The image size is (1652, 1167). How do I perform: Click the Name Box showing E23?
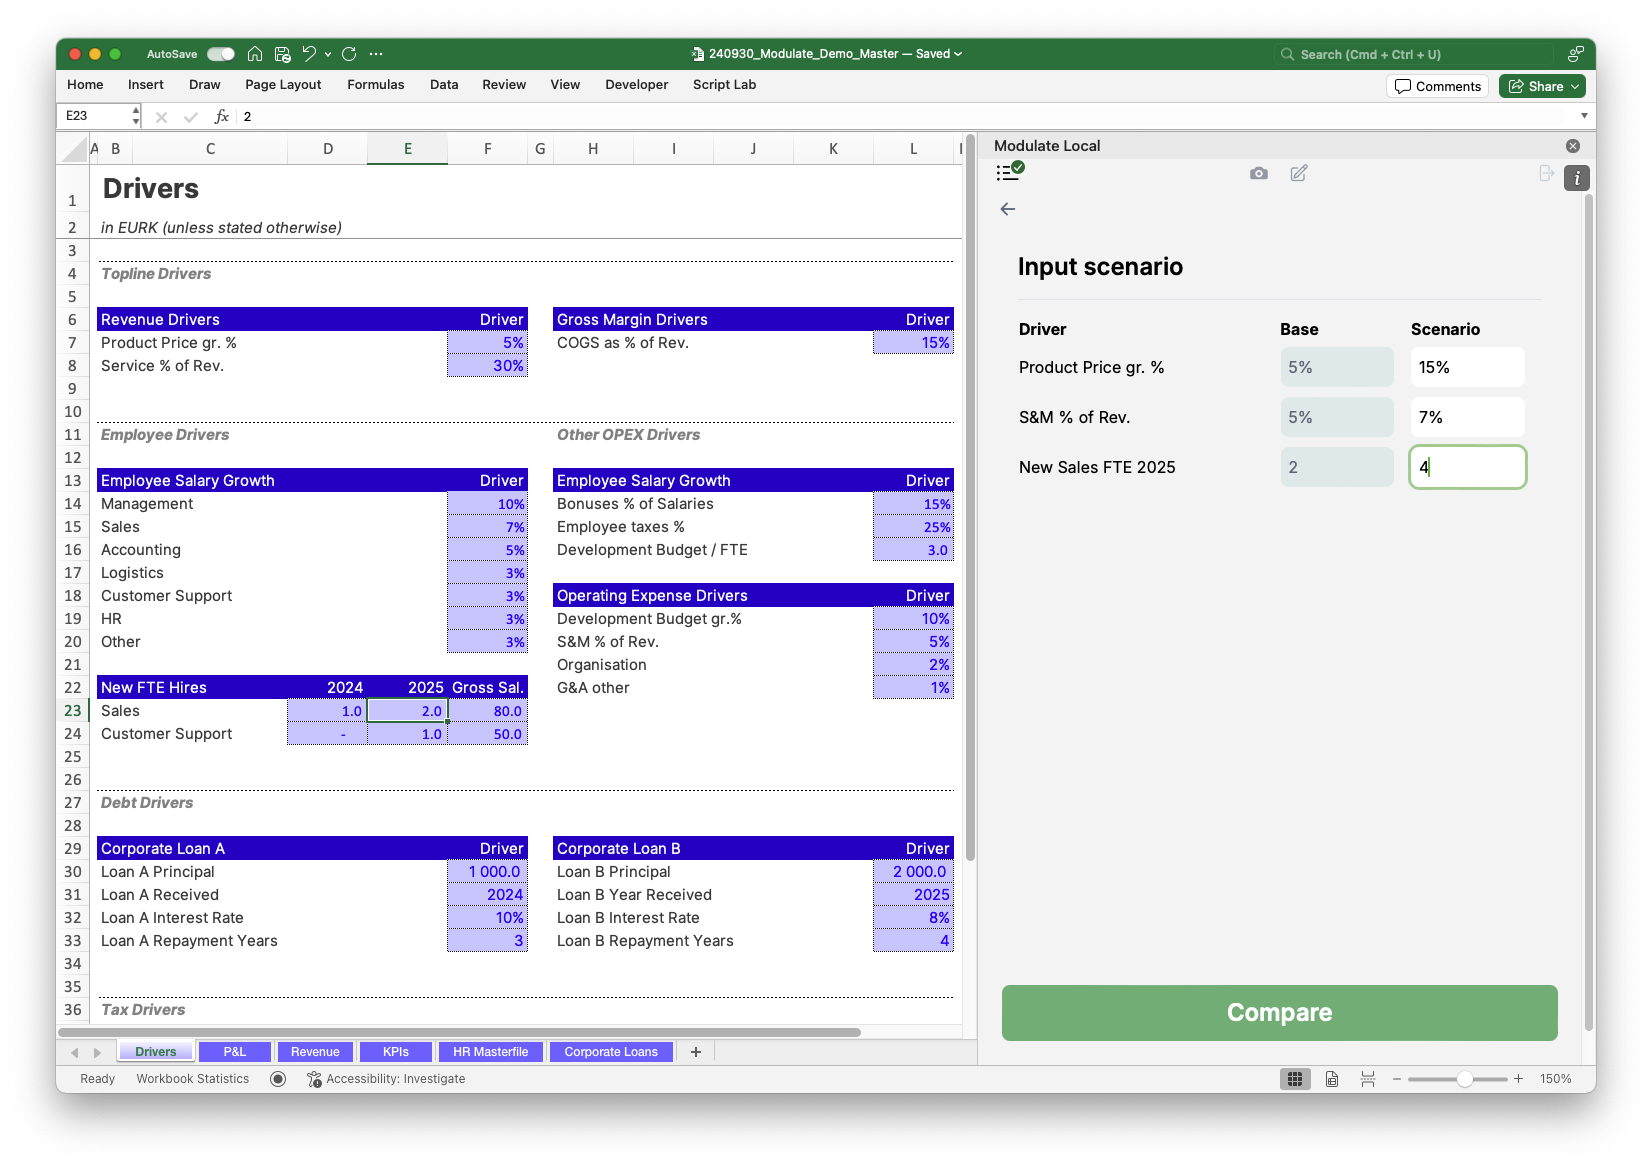click(95, 116)
